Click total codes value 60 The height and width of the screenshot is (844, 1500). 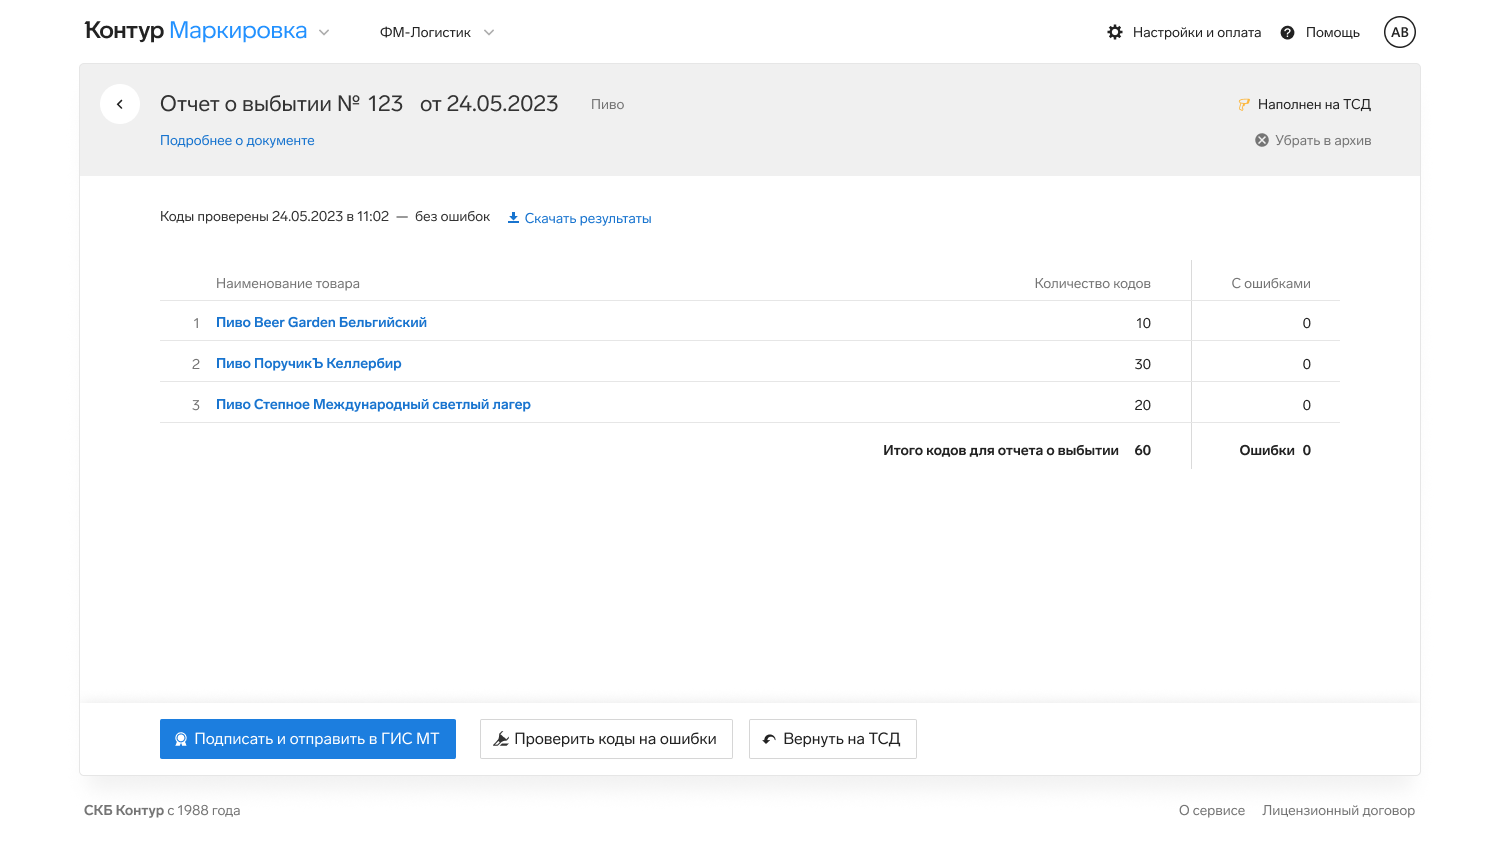[1142, 450]
